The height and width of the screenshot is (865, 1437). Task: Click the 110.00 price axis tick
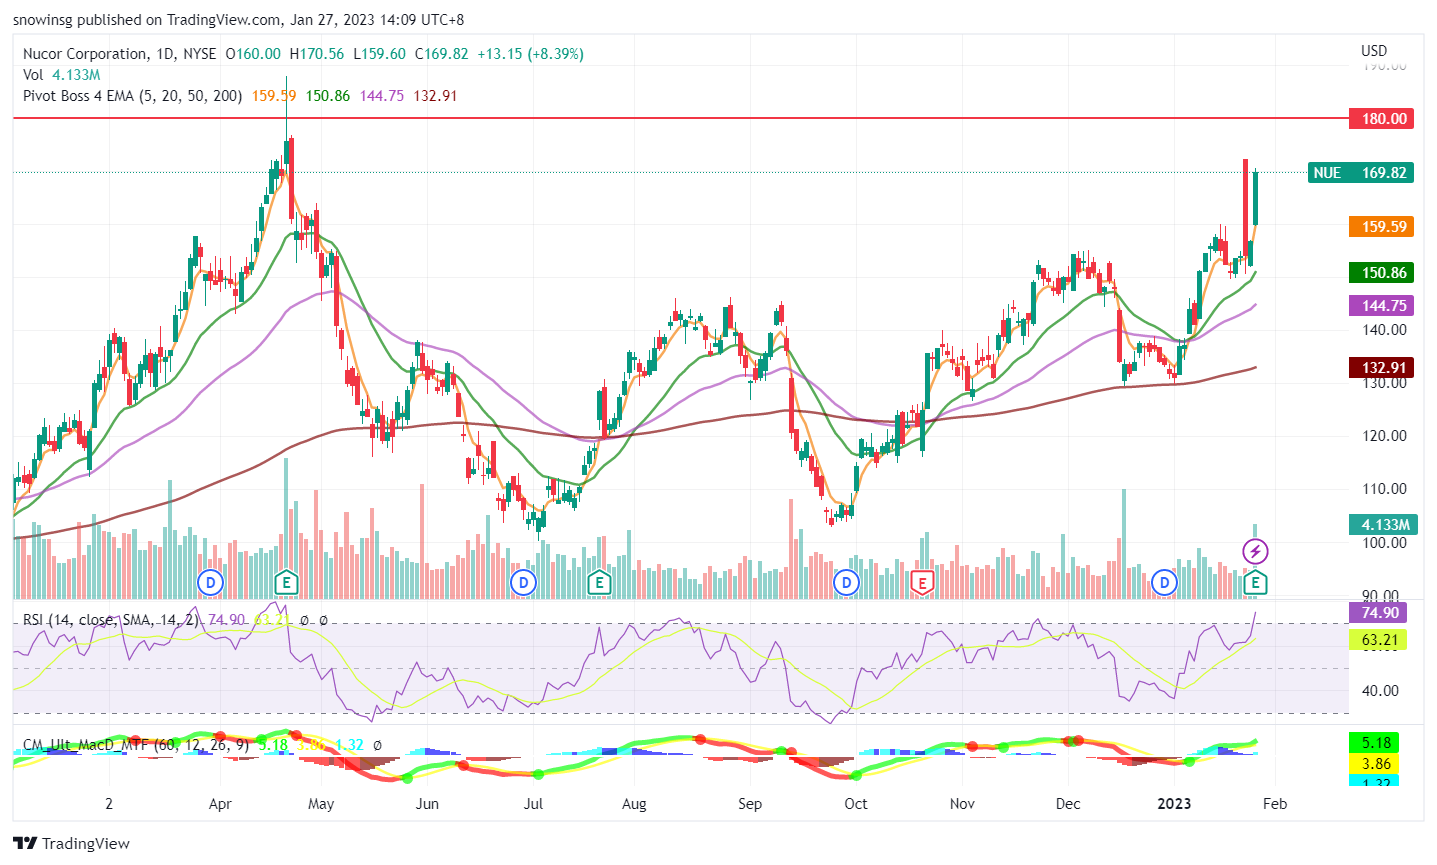click(x=1384, y=489)
